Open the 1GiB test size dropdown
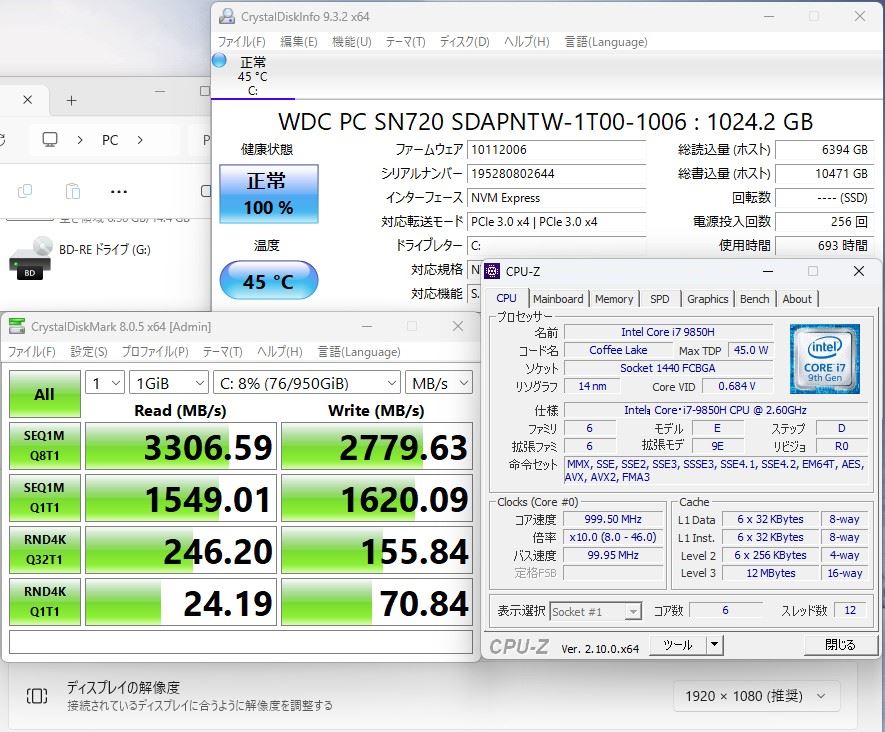Image resolution: width=885 pixels, height=732 pixels. [169, 383]
